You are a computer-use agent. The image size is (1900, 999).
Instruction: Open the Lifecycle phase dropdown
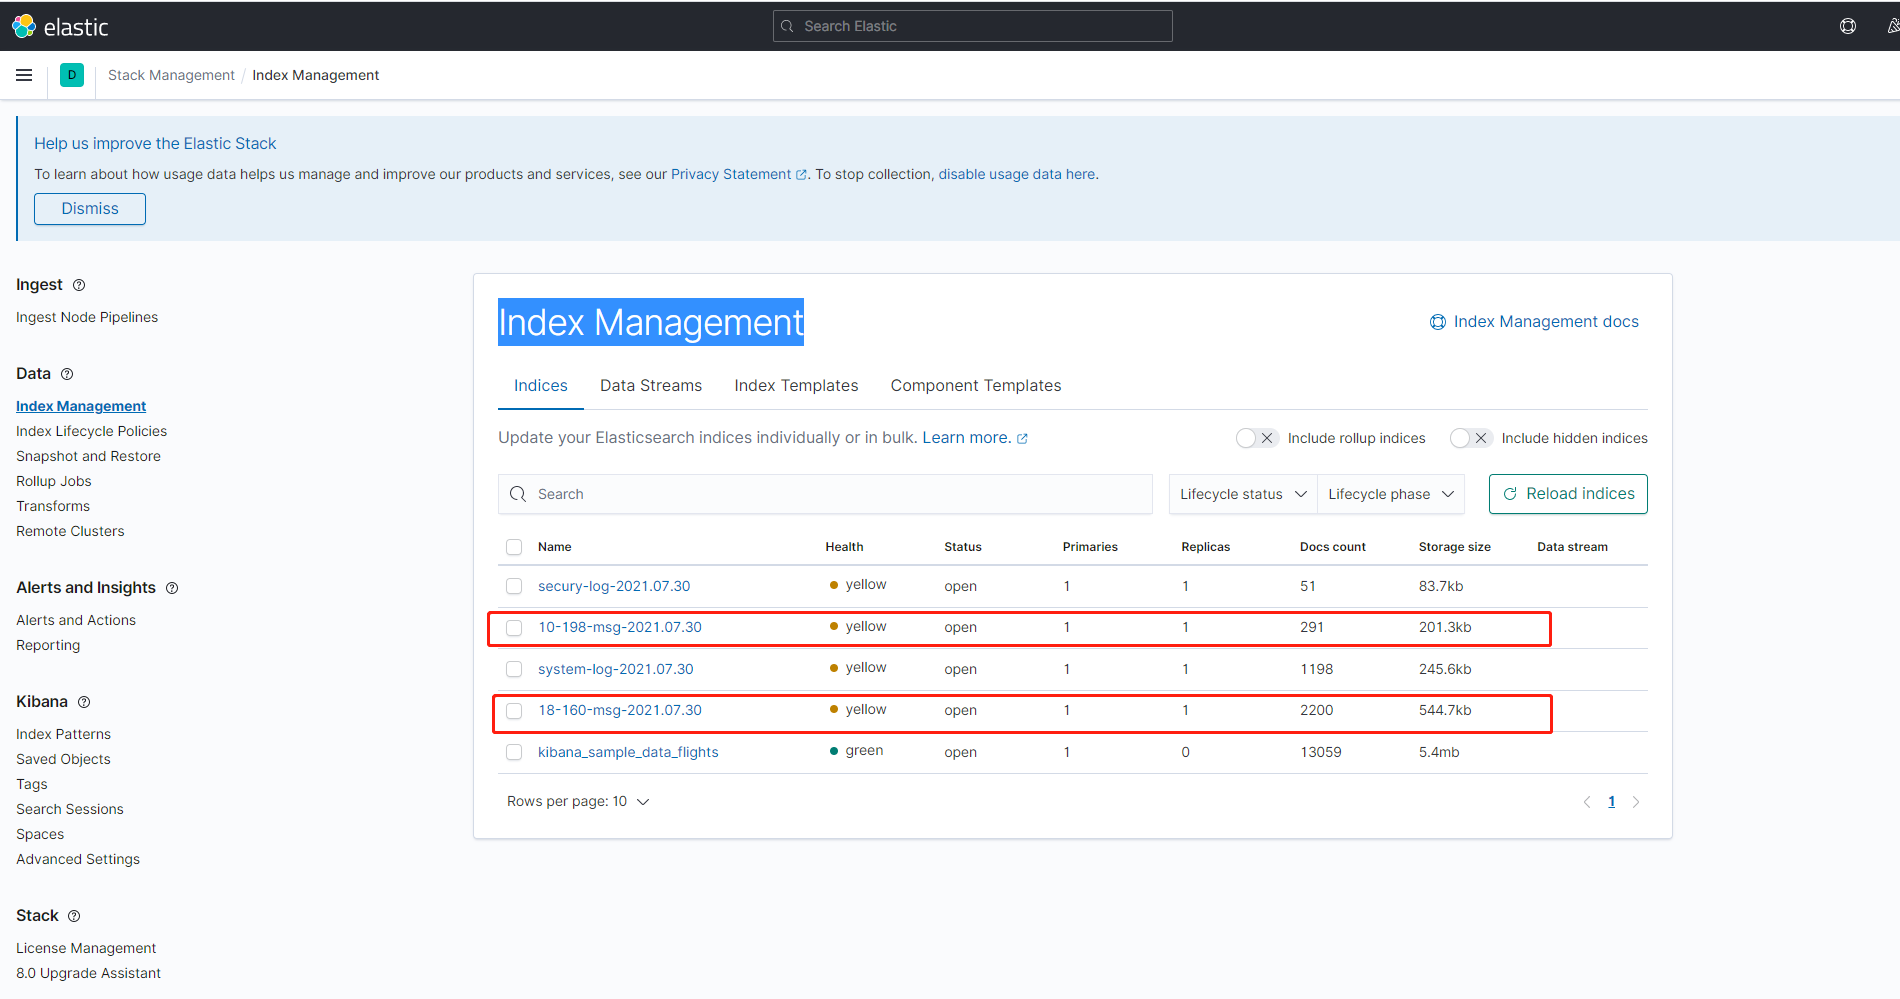coord(1391,494)
